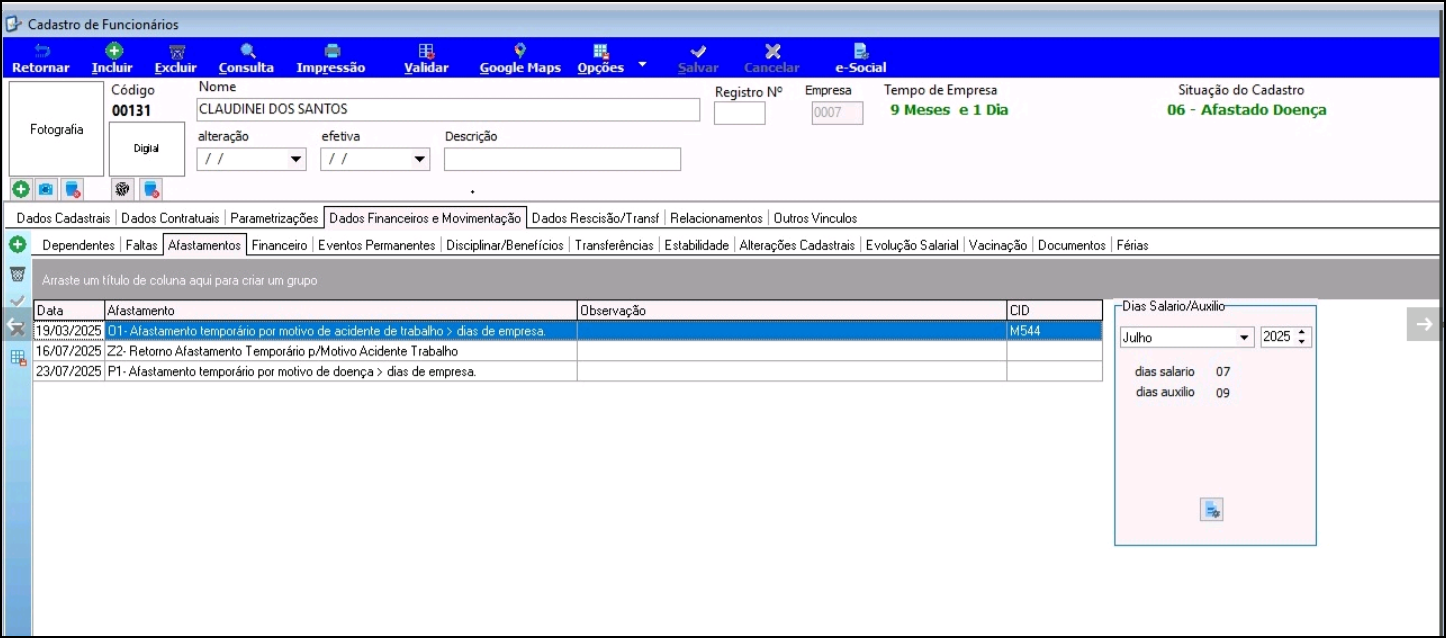Screen dimensions: 1446x638
Task: Open the Estabilidade subtab
Action: point(696,245)
